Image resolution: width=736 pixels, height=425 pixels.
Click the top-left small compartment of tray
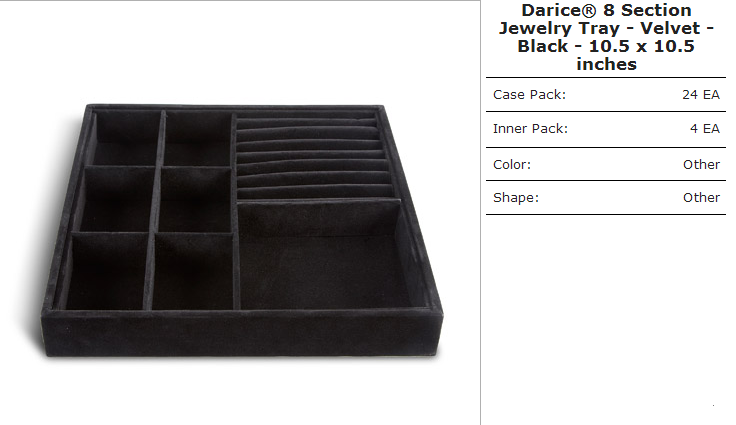[126, 138]
